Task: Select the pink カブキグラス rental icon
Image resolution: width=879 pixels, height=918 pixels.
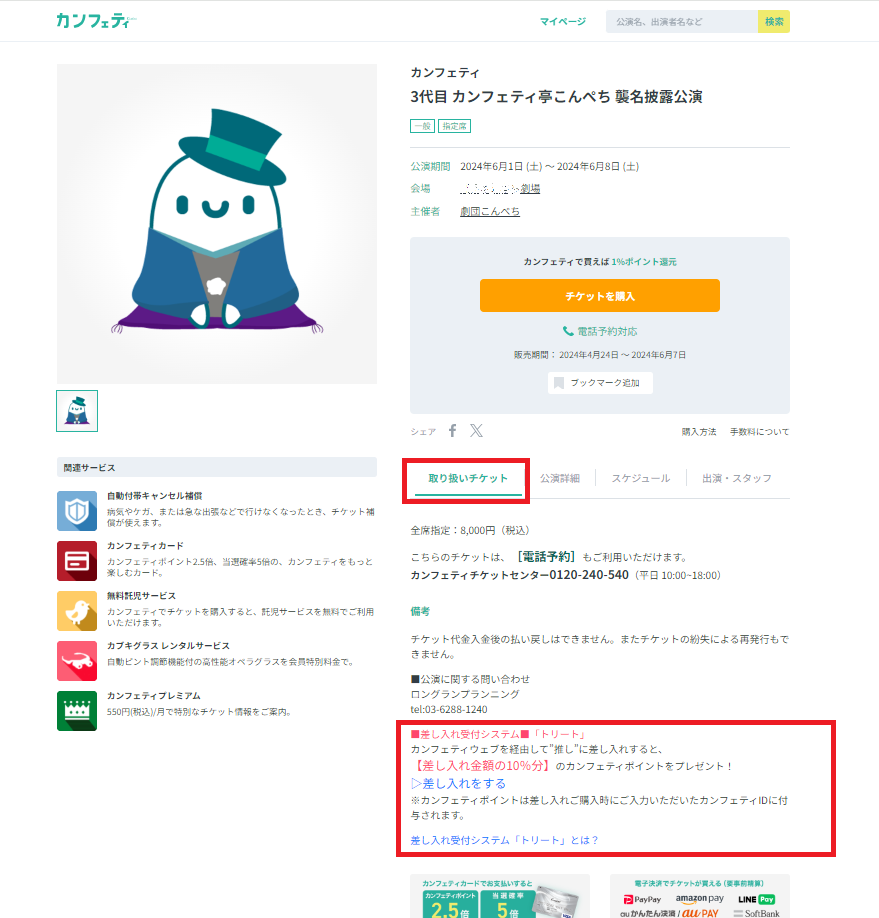Action: pos(77,660)
